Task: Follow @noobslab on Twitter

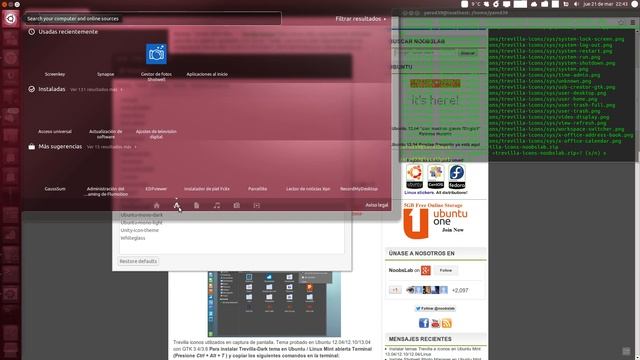Action: (x=435, y=309)
